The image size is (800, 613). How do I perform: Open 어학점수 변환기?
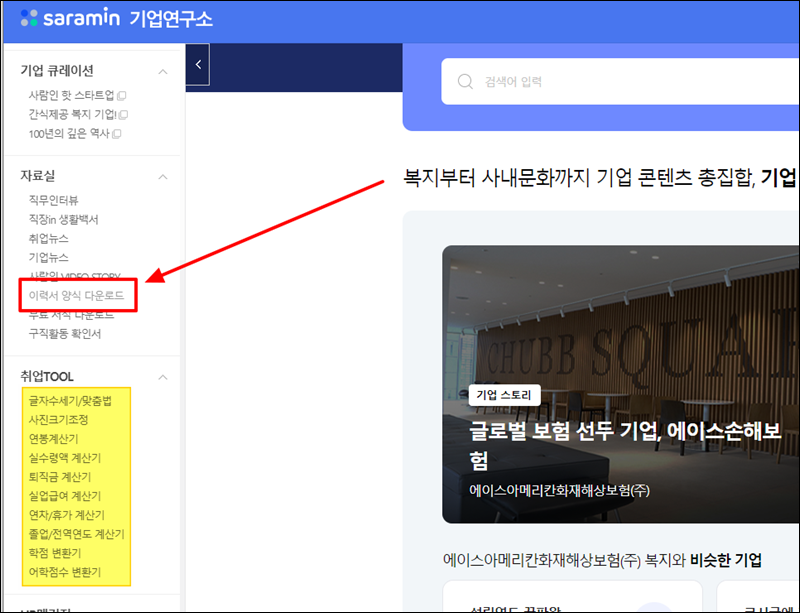pyautogui.click(x=65, y=572)
